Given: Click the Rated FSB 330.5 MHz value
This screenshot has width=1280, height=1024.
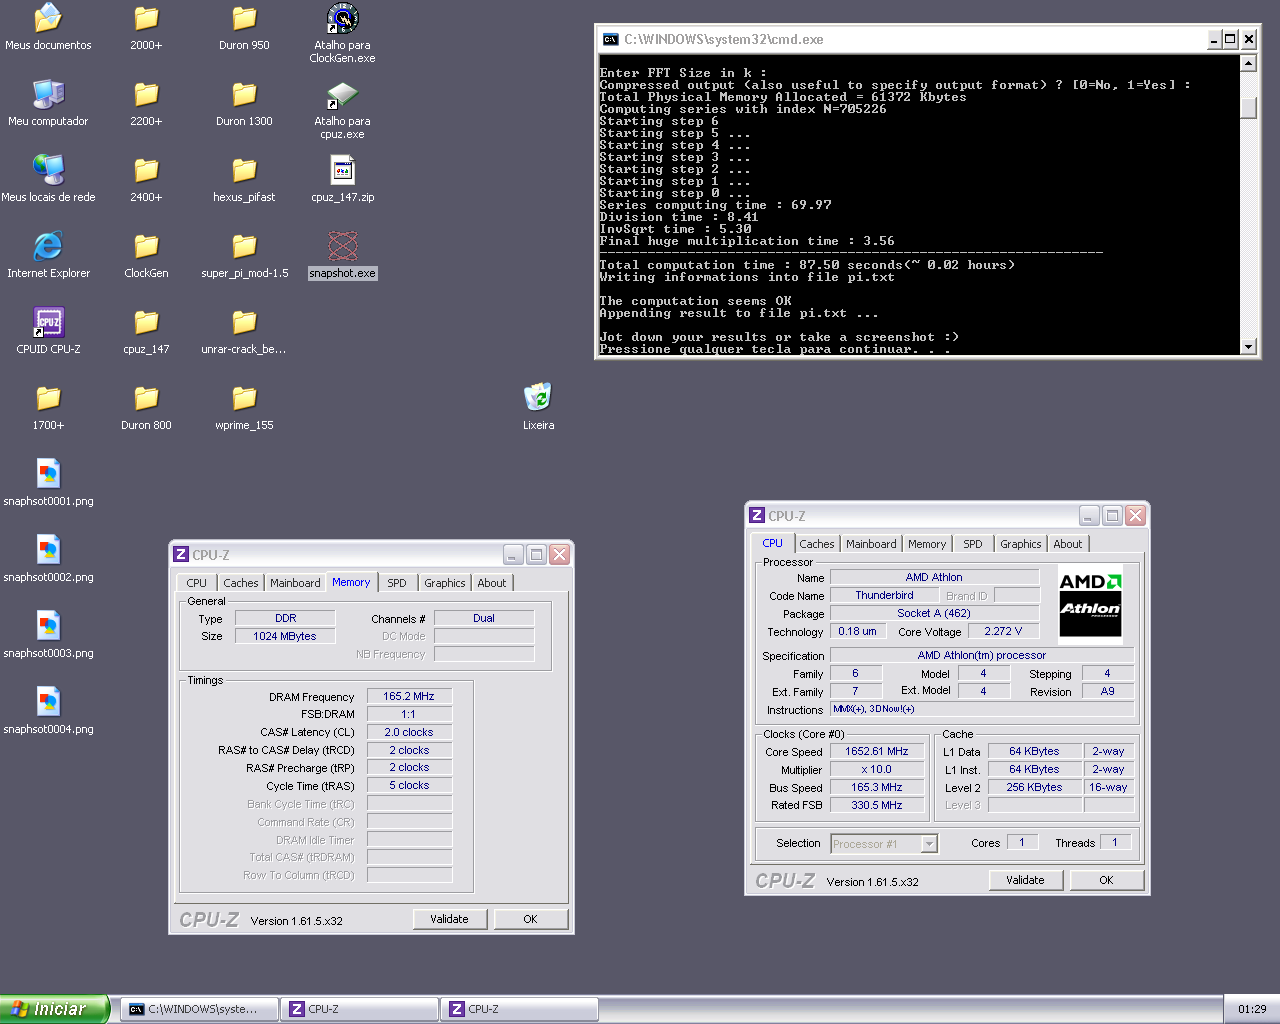Looking at the screenshot, I should tap(877, 805).
